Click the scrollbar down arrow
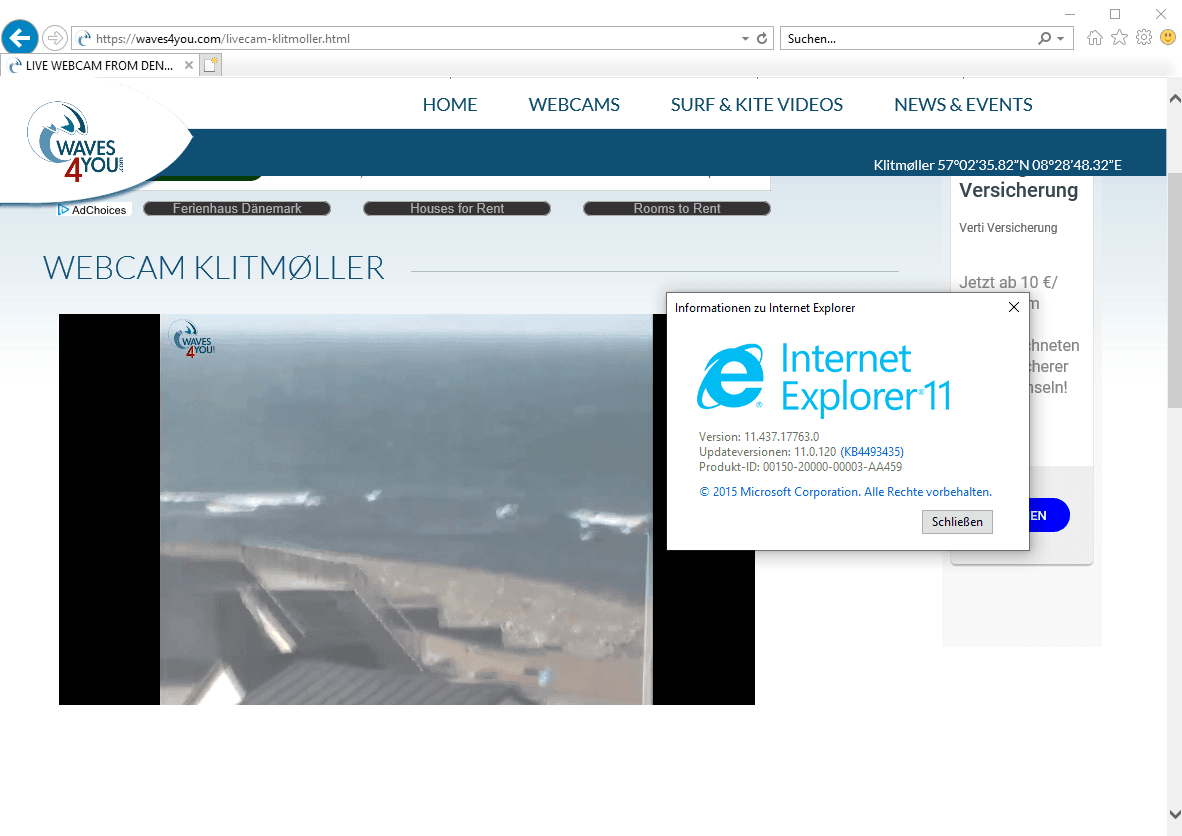The height and width of the screenshot is (836, 1182). (1174, 814)
